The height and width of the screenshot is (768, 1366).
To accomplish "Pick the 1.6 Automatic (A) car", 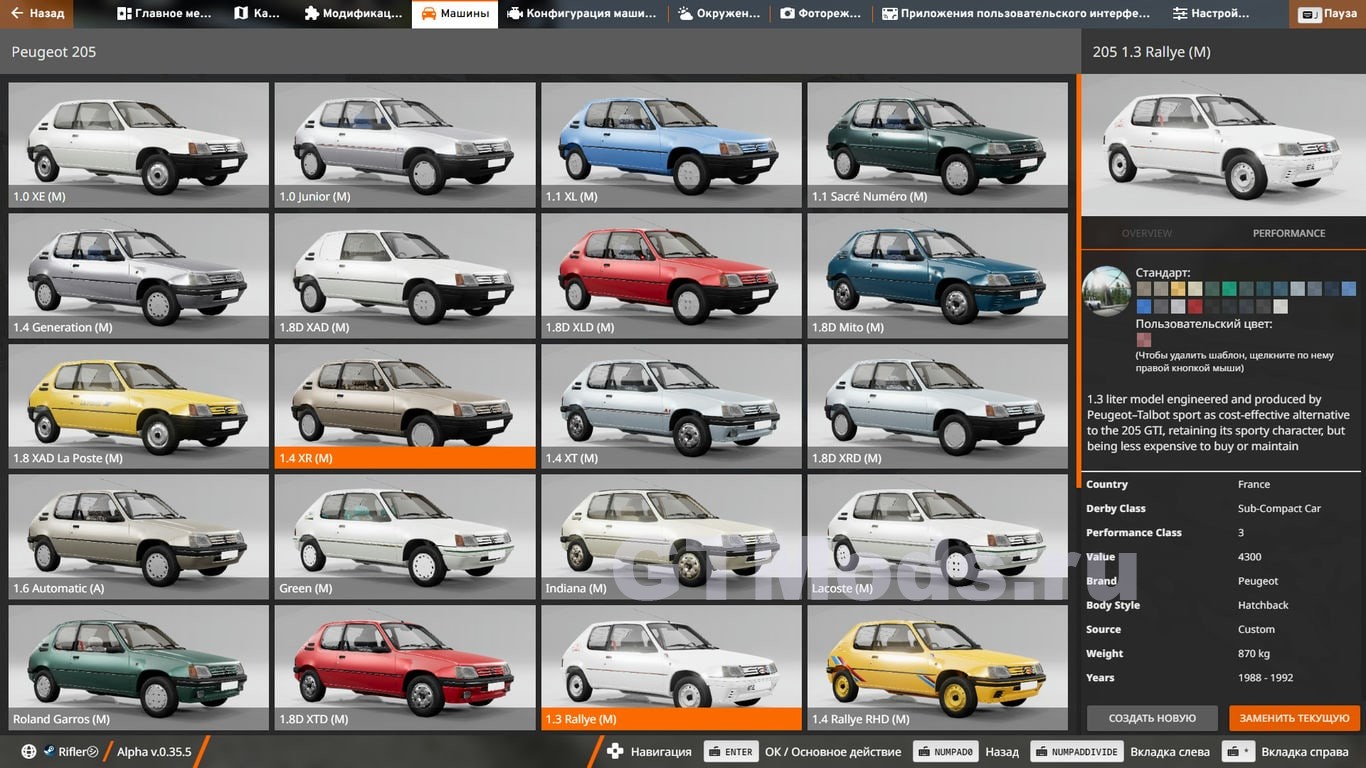I will (x=139, y=536).
